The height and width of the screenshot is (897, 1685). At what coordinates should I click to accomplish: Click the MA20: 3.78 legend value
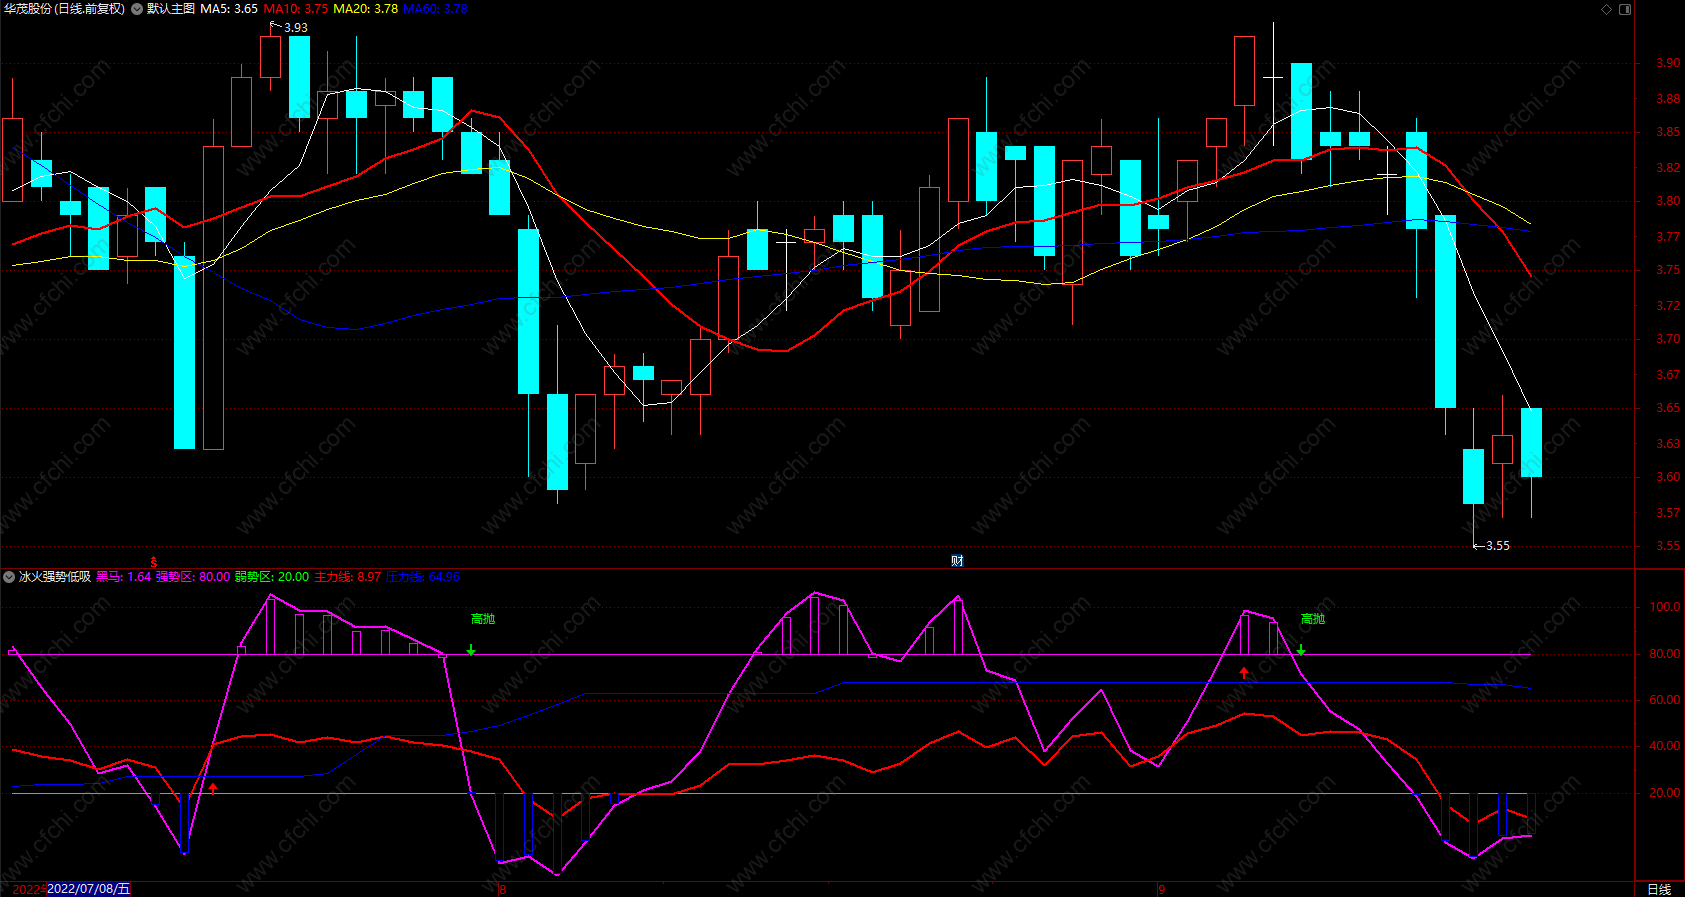tap(366, 9)
